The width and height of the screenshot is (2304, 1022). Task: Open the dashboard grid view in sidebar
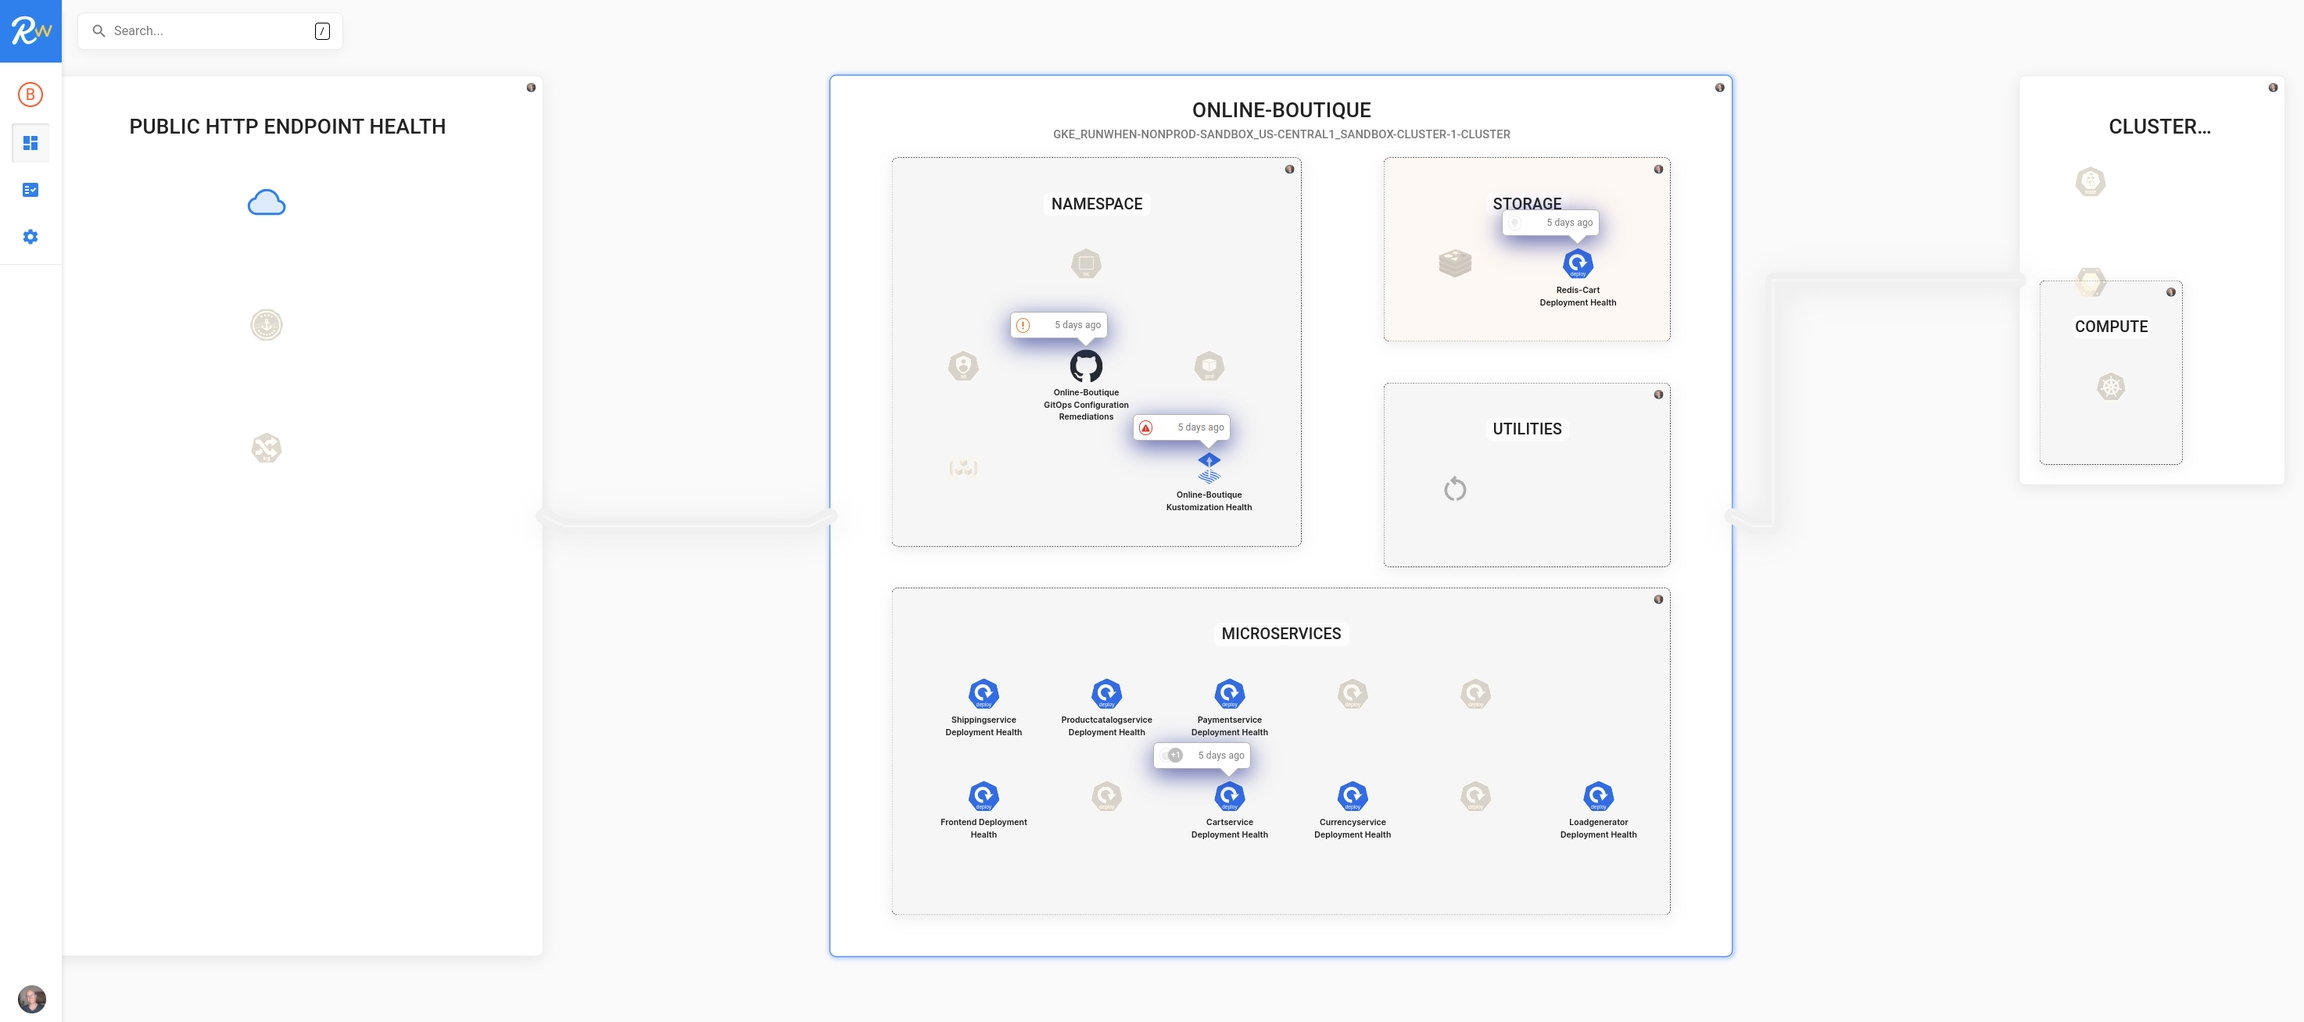point(30,143)
